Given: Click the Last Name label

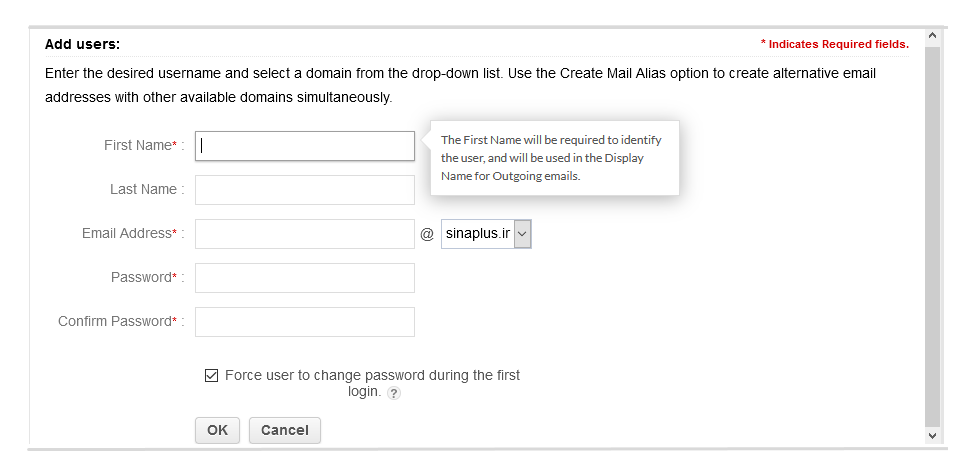Looking at the screenshot, I should click(143, 190).
